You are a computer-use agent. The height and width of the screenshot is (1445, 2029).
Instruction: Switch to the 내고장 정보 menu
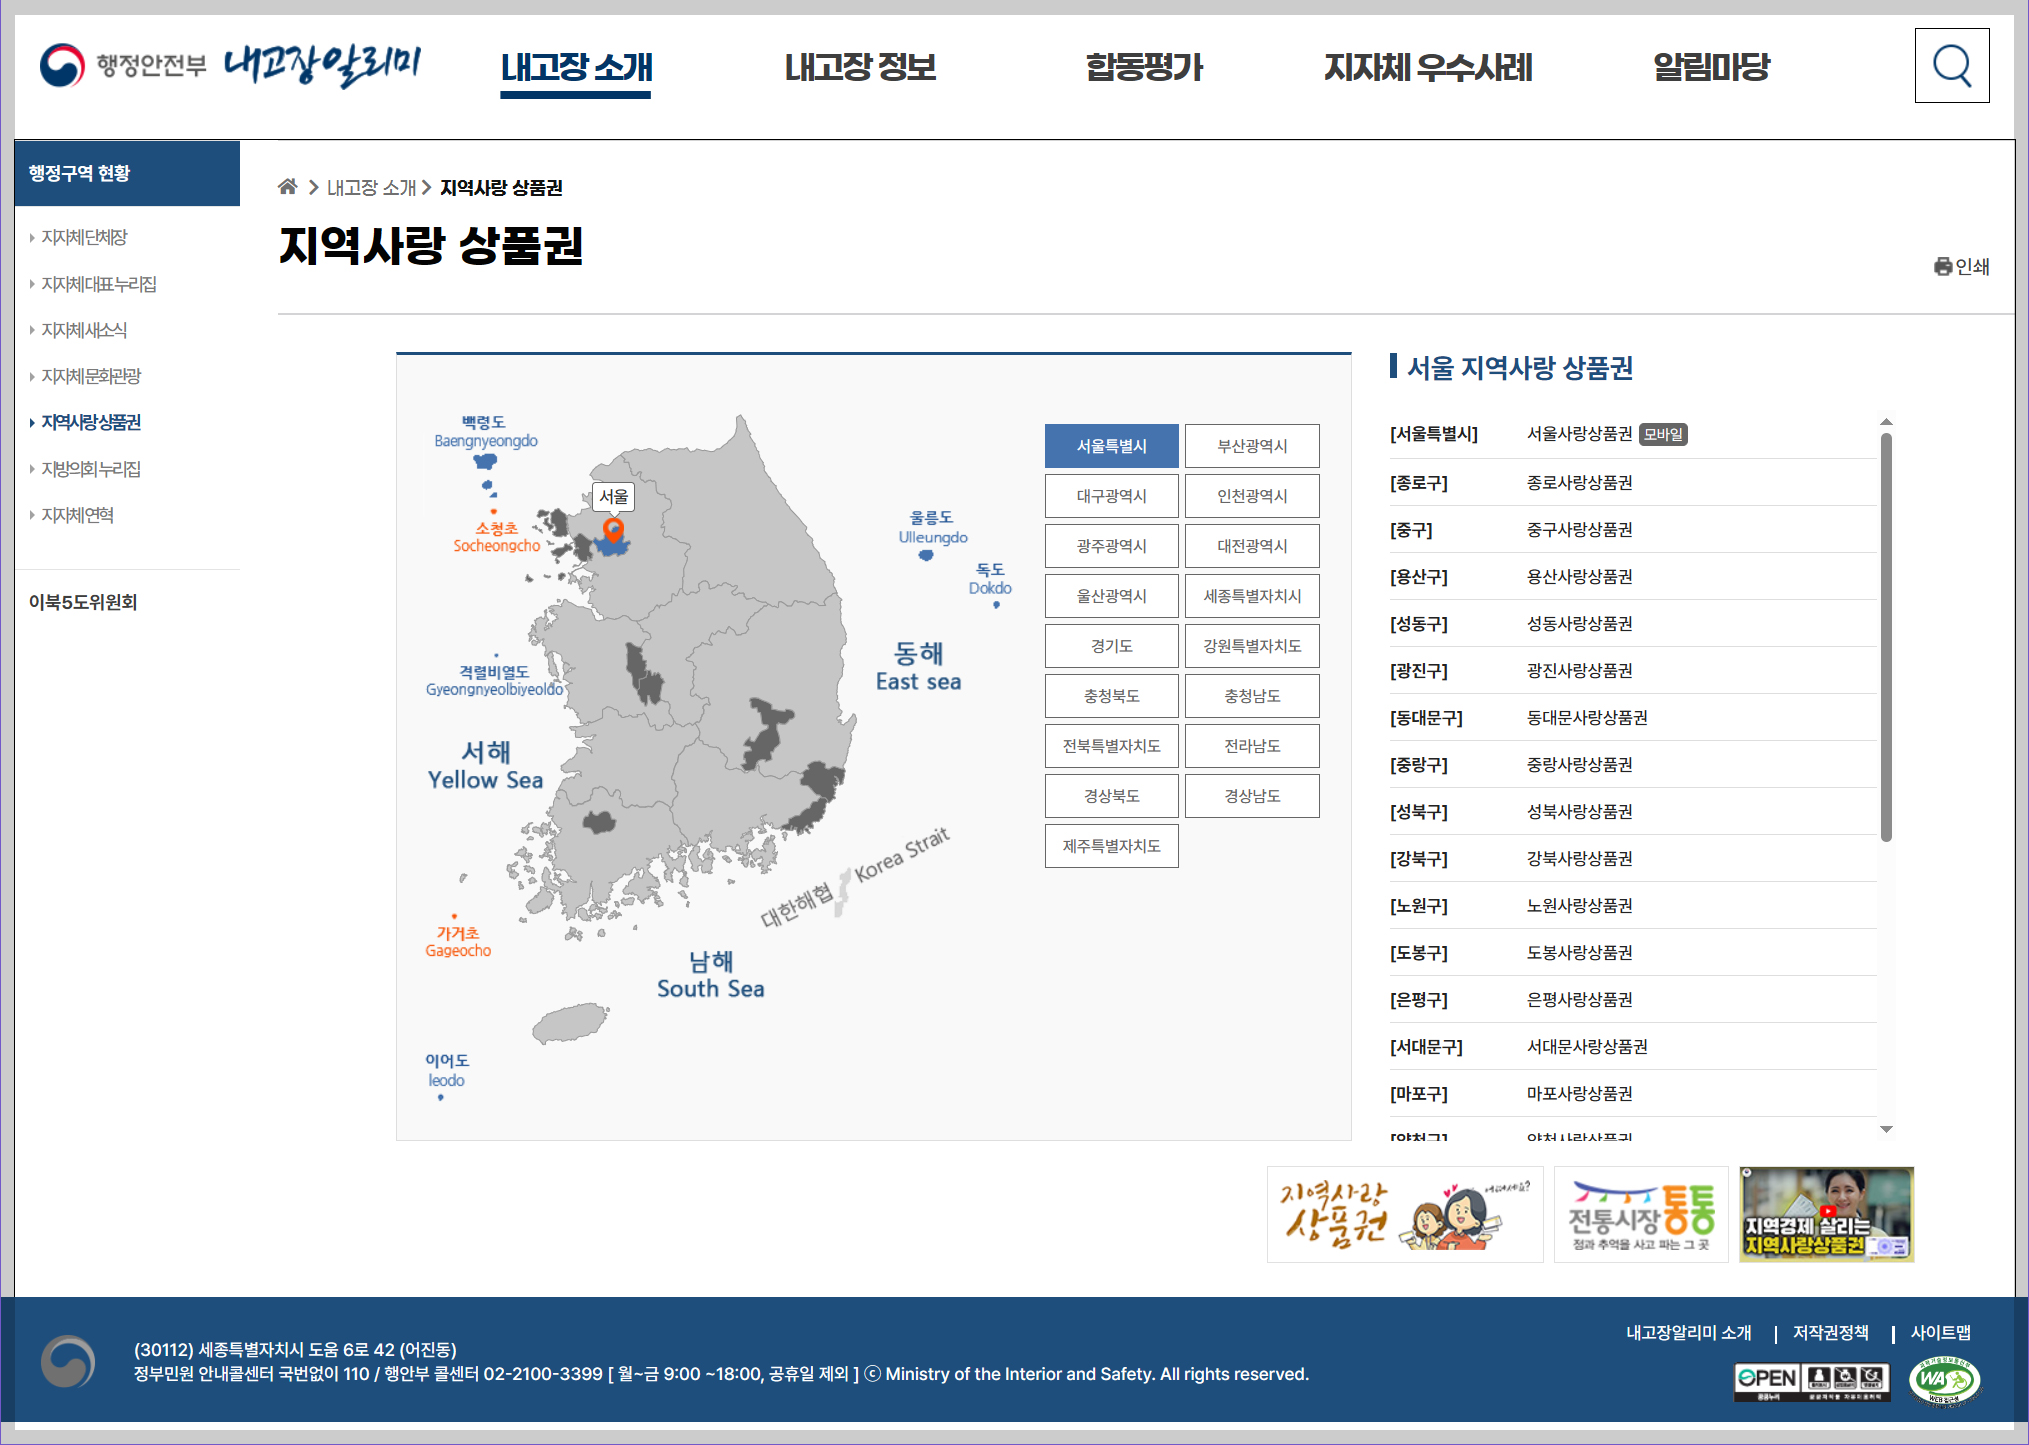pos(861,68)
